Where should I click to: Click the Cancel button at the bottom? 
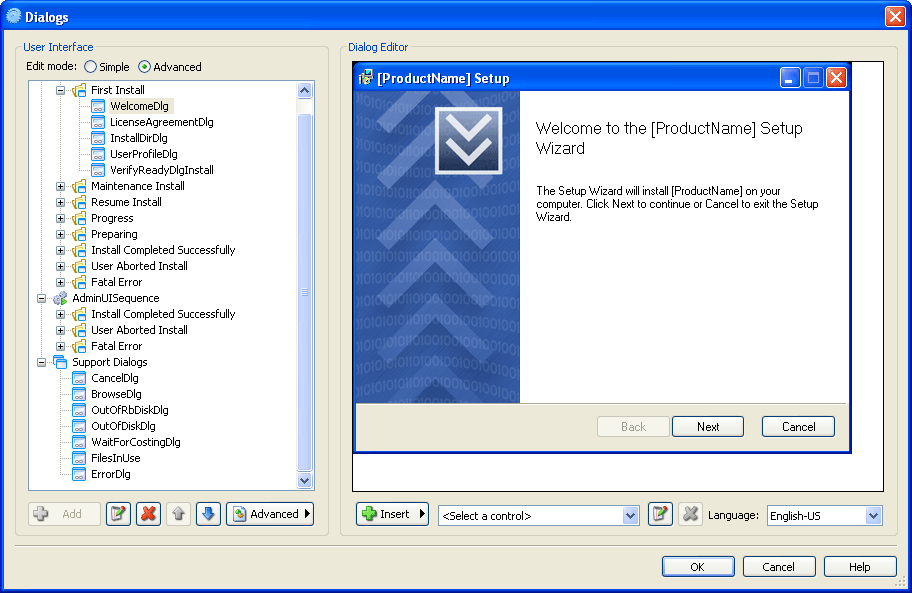coord(779,567)
